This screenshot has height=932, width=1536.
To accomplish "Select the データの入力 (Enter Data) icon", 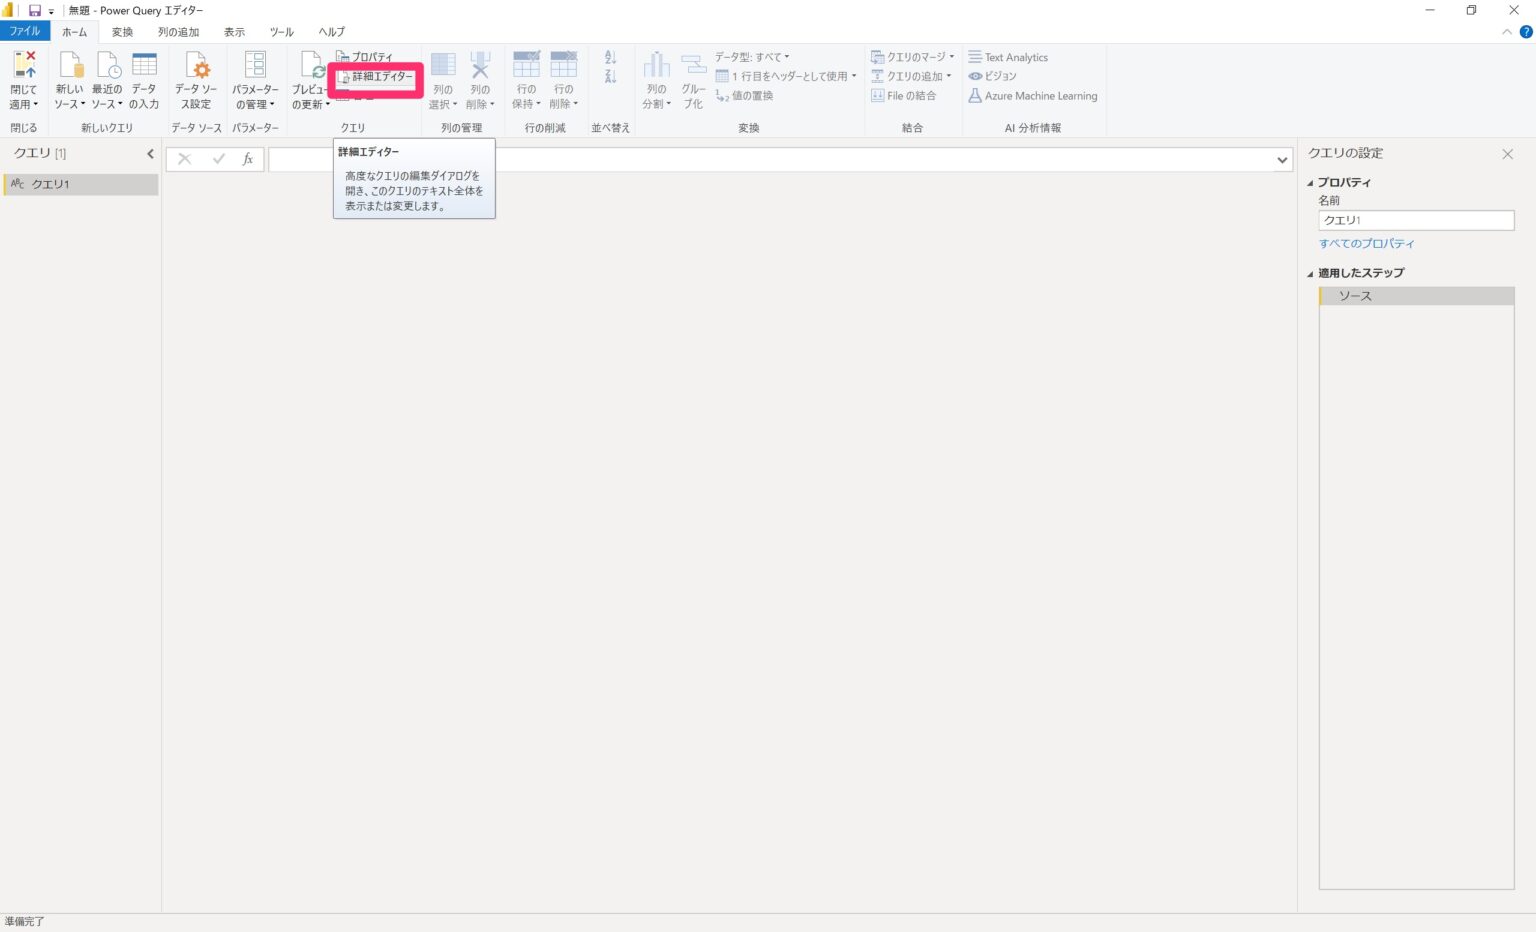I will click(x=144, y=78).
